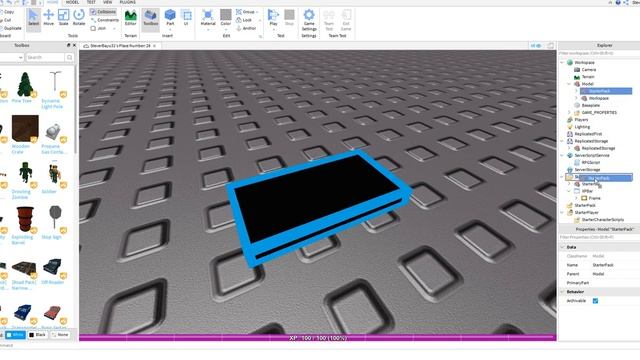Screen dimensions: 640x360
Task: Start Play test
Action: pos(273,16)
